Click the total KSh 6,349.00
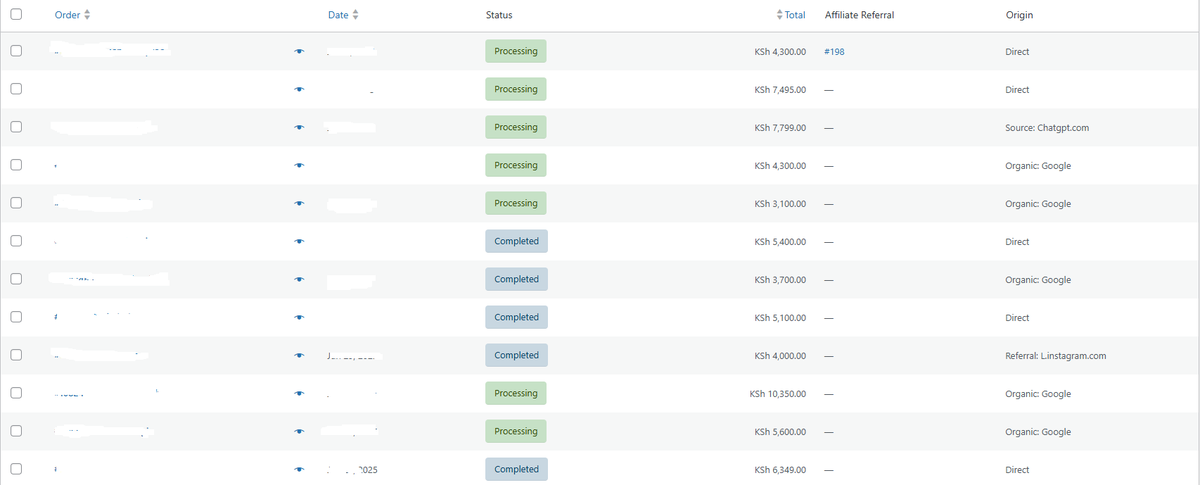The width and height of the screenshot is (1200, 485). (x=780, y=470)
